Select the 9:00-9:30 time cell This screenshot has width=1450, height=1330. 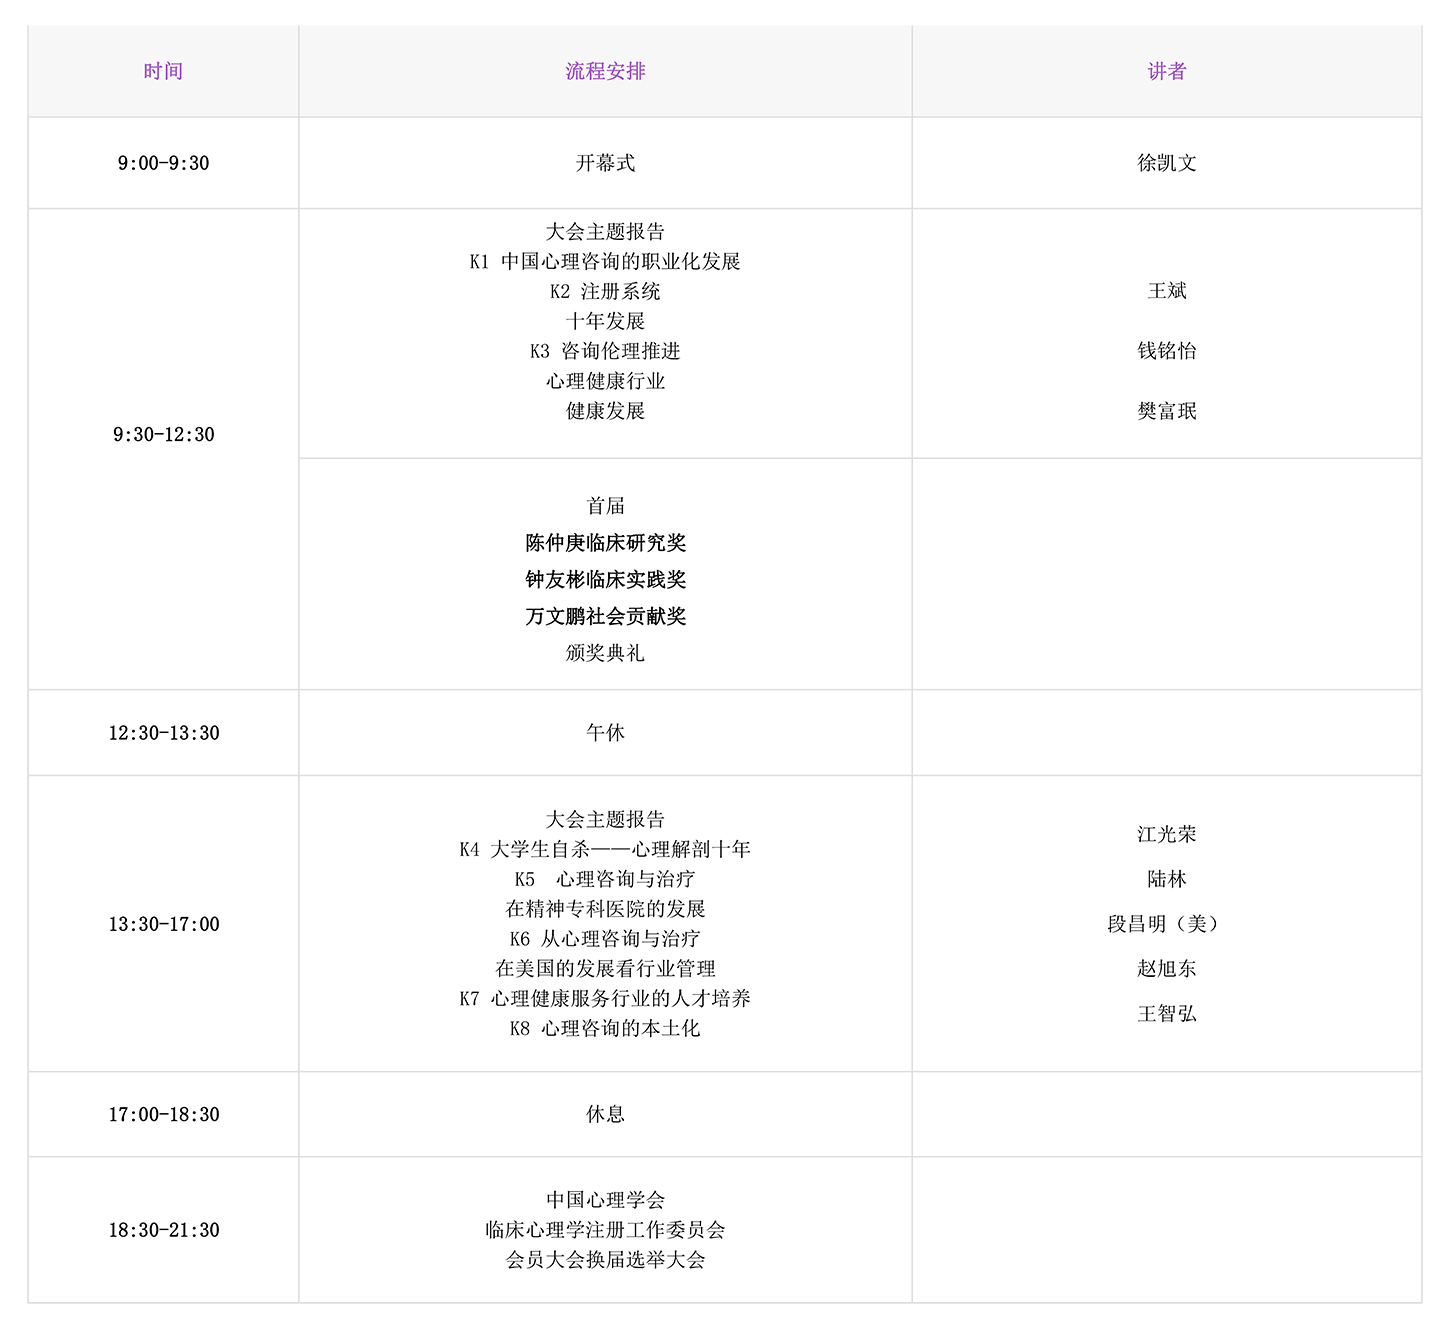tap(163, 163)
